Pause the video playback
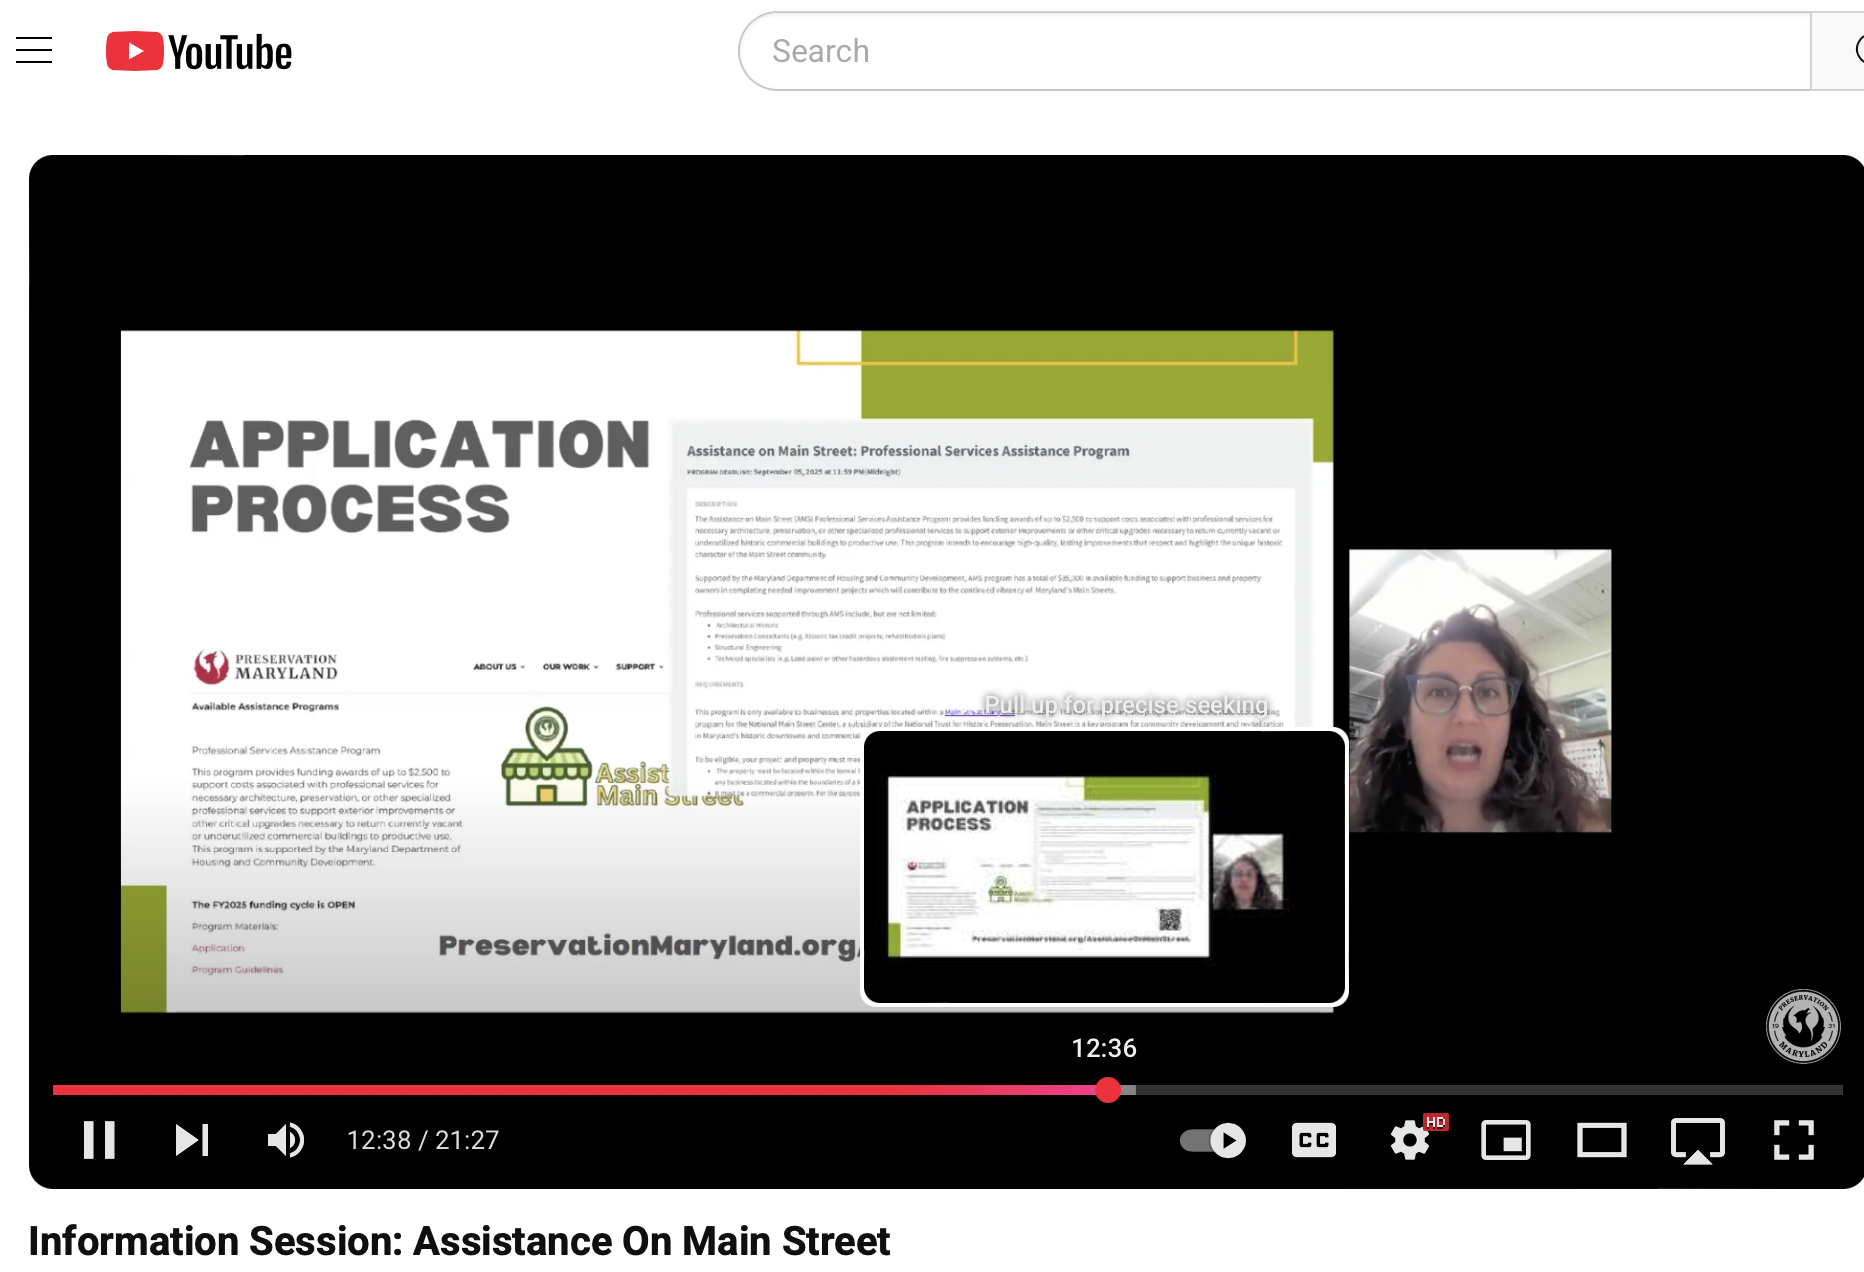The image size is (1864, 1272). (99, 1140)
